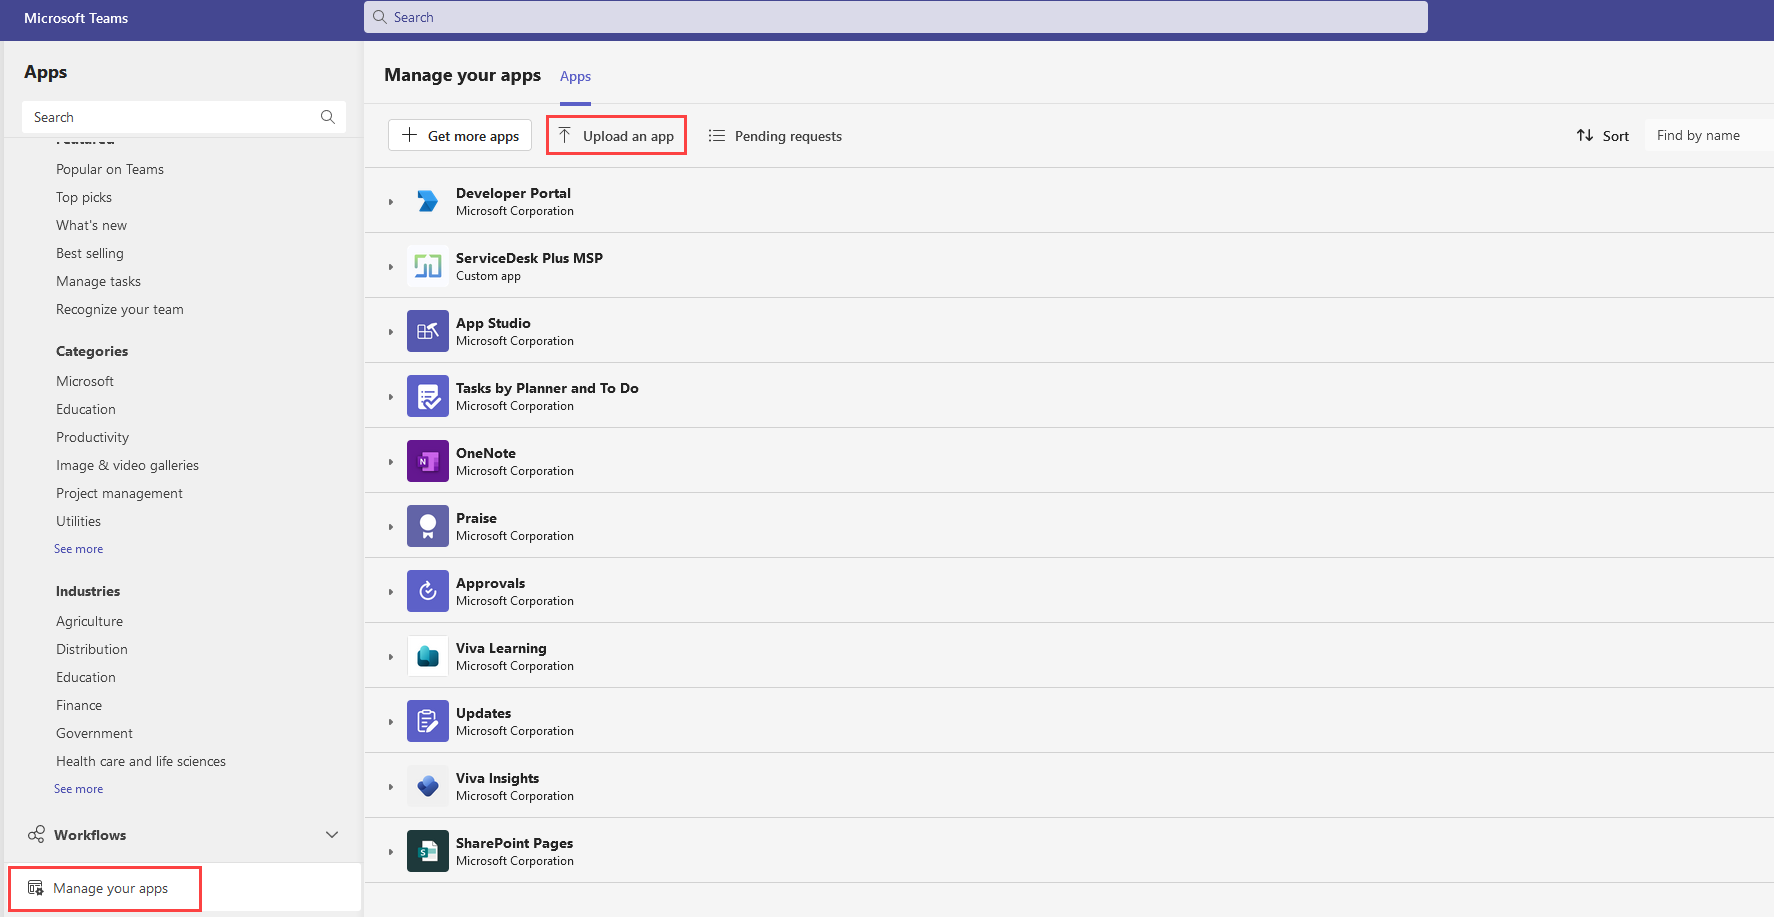Screen dimensions: 1774x917
Task: Focus the top Search bar
Action: tap(896, 17)
